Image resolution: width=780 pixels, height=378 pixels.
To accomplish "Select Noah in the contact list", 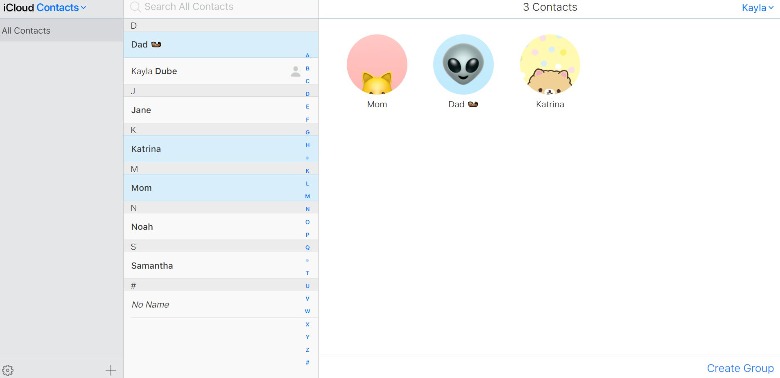I will pos(221,227).
